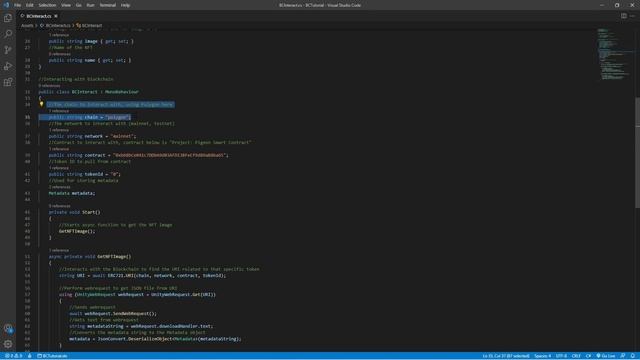This screenshot has height=360, width=640.
Task: Click the C# language mode indicator
Action: [x=589, y=356]
